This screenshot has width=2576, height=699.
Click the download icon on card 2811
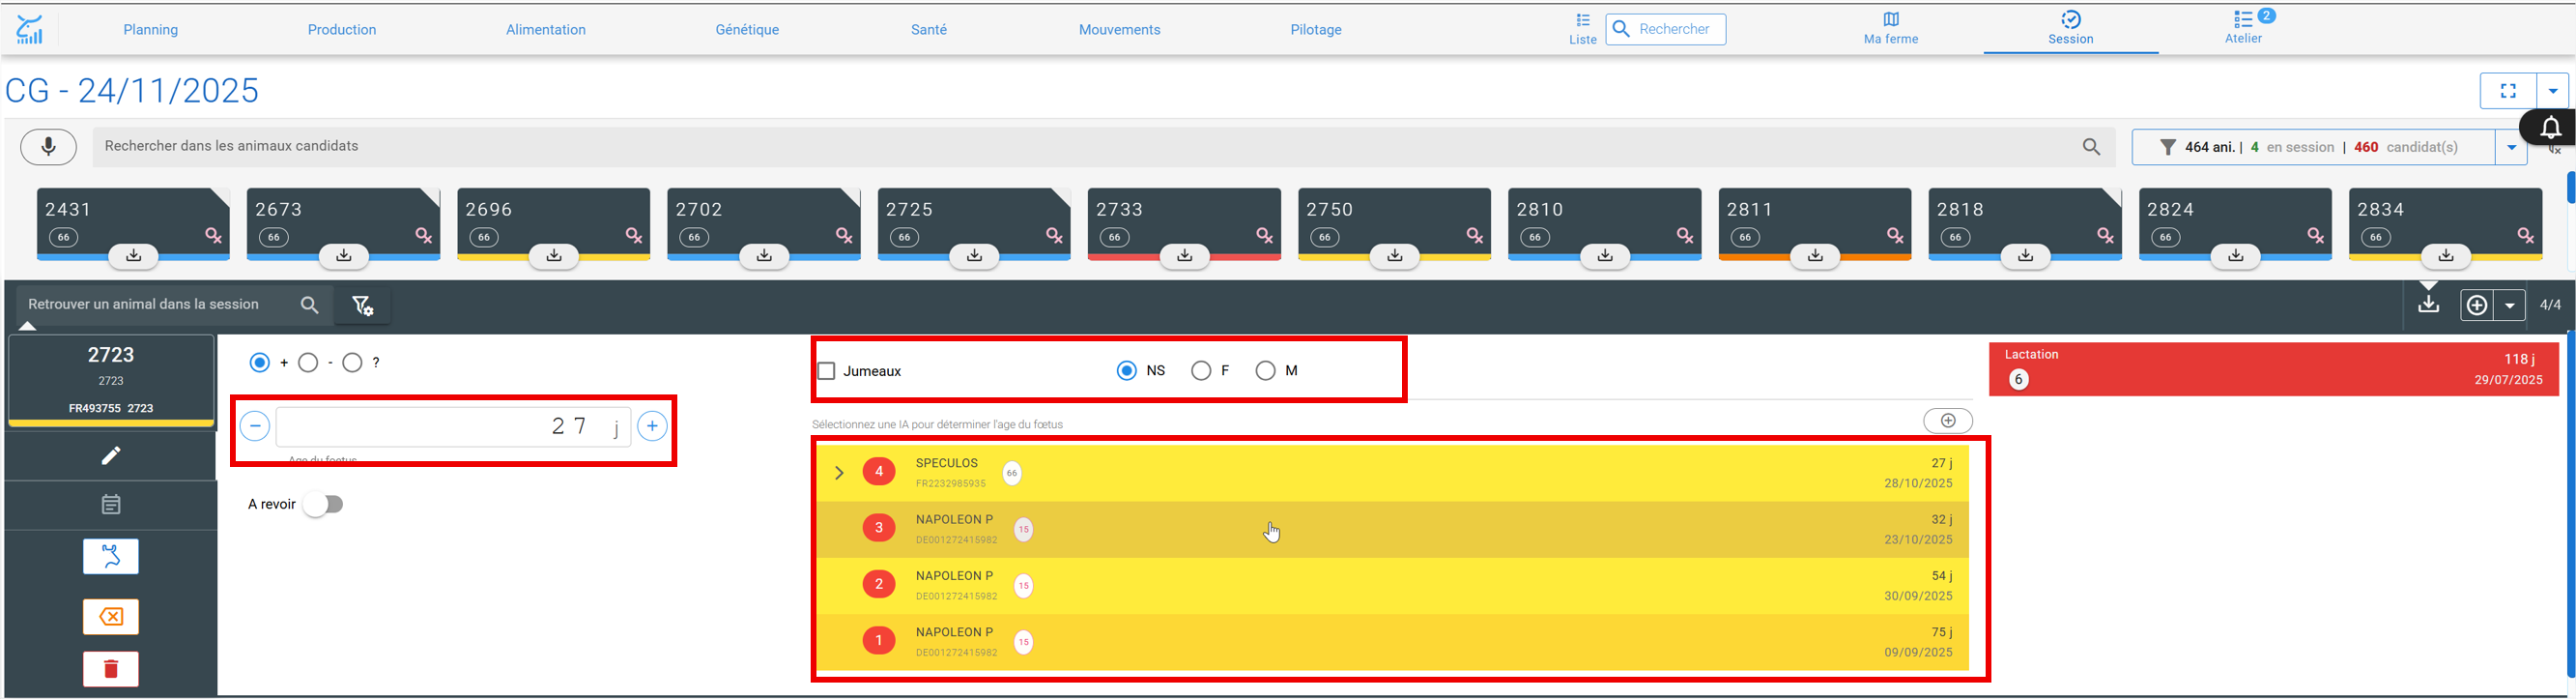click(1815, 256)
